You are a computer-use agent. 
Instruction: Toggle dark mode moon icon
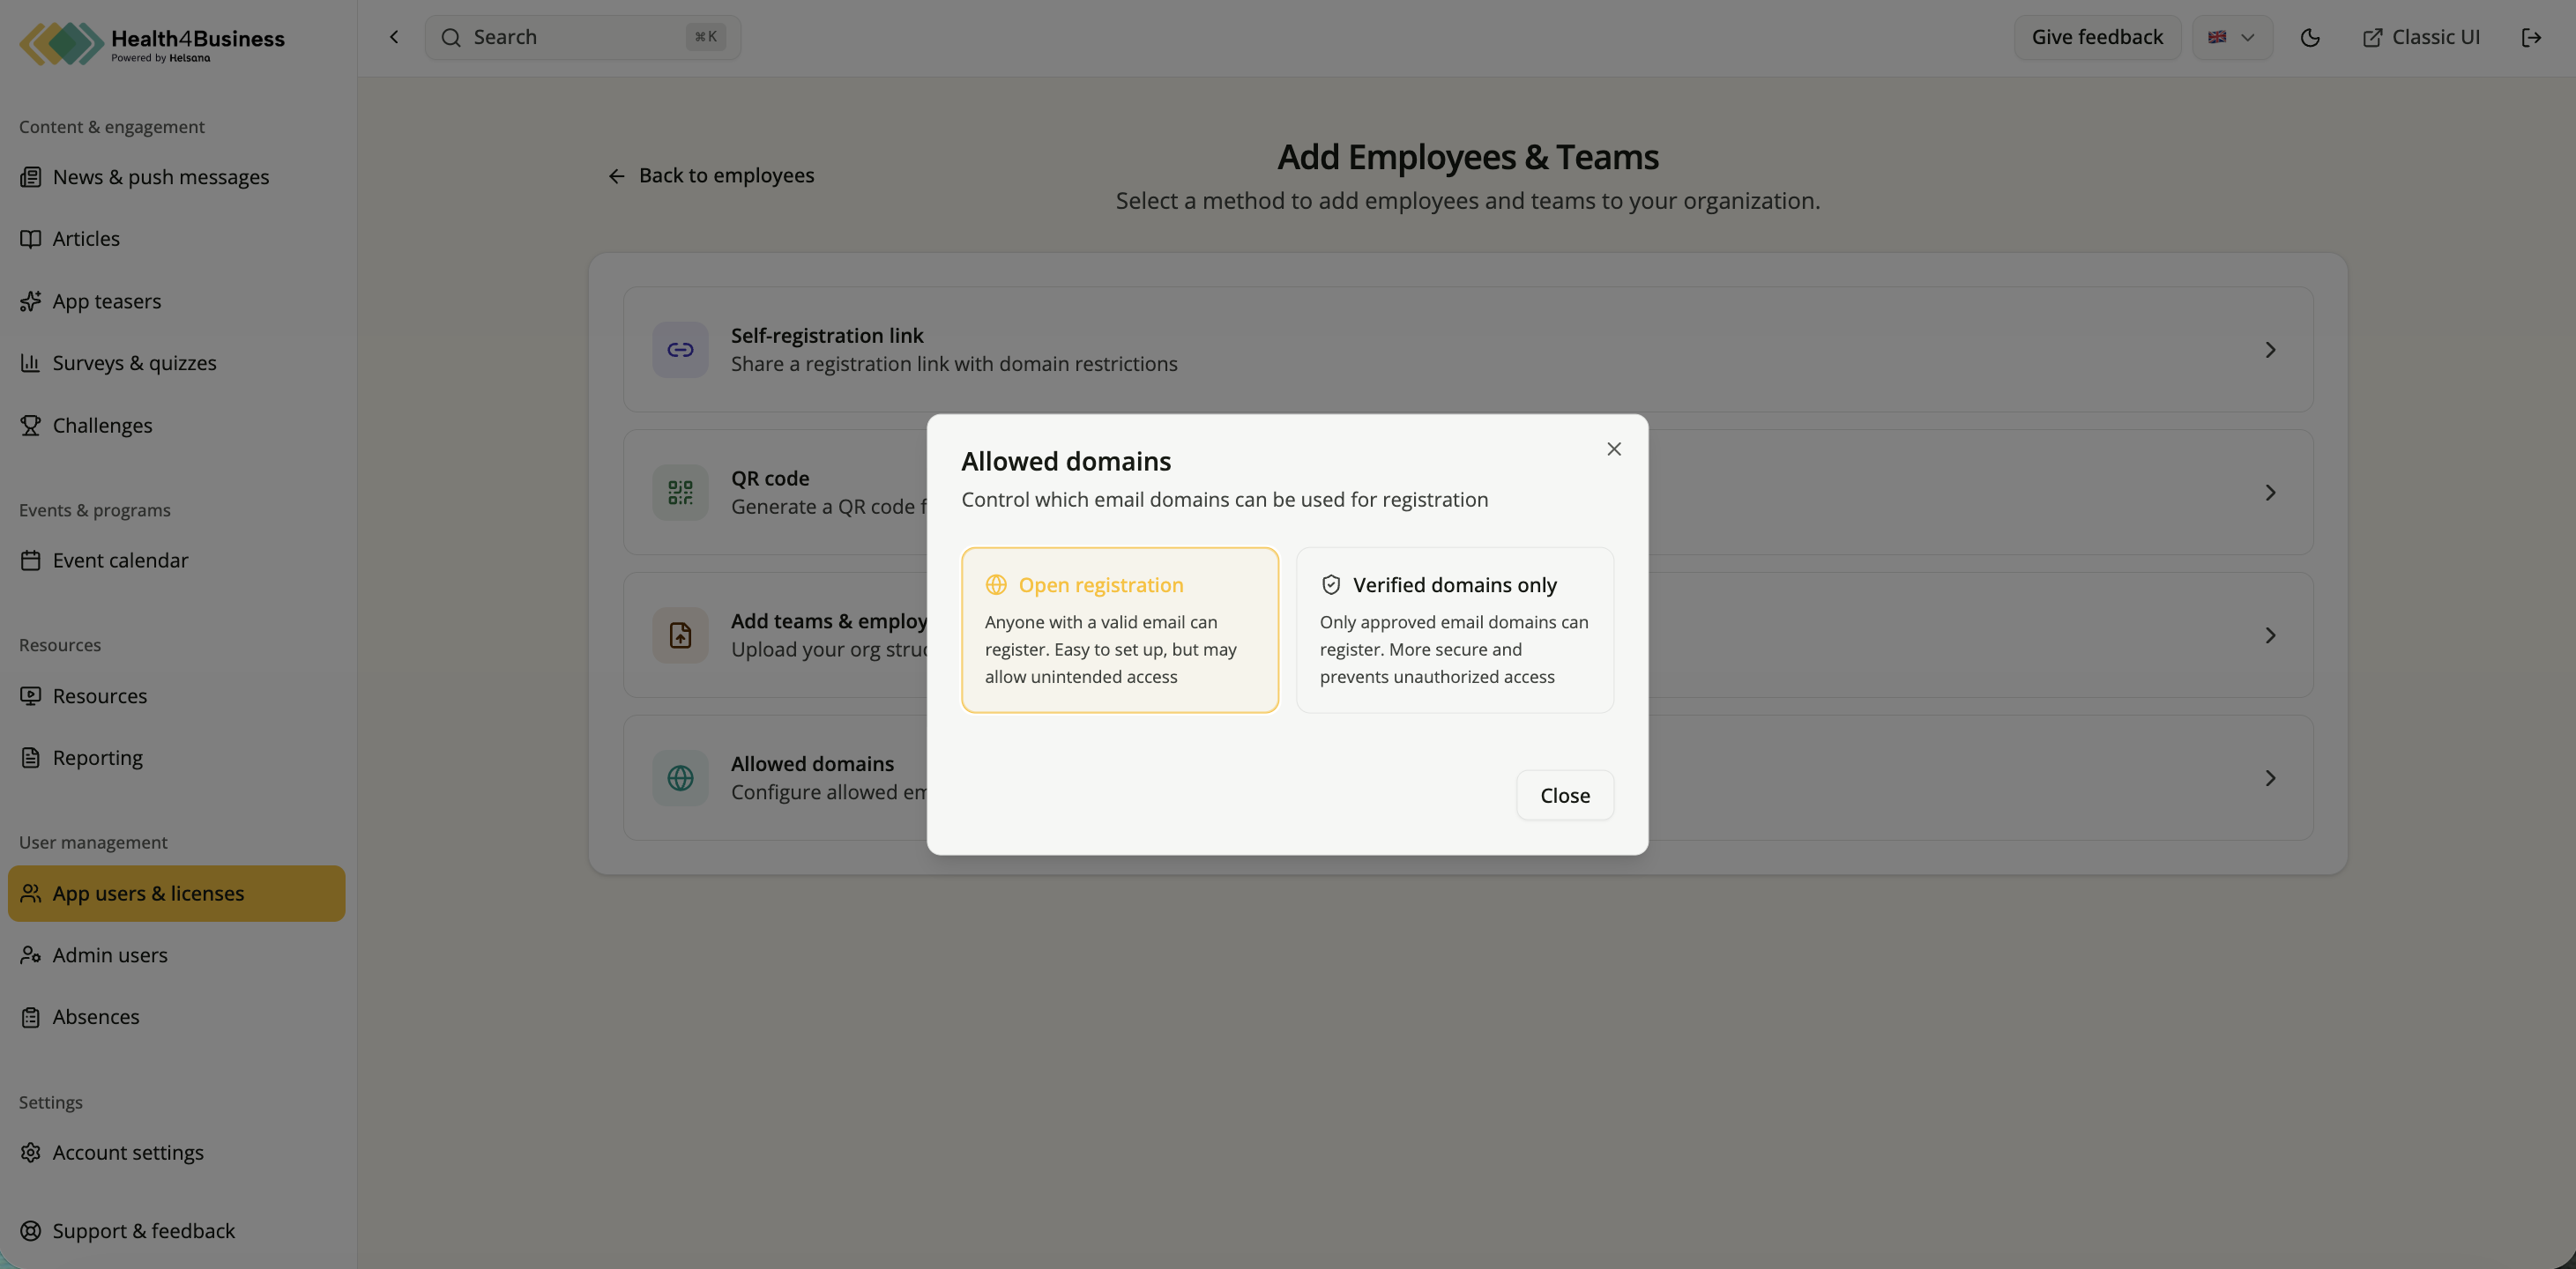coord(2310,38)
